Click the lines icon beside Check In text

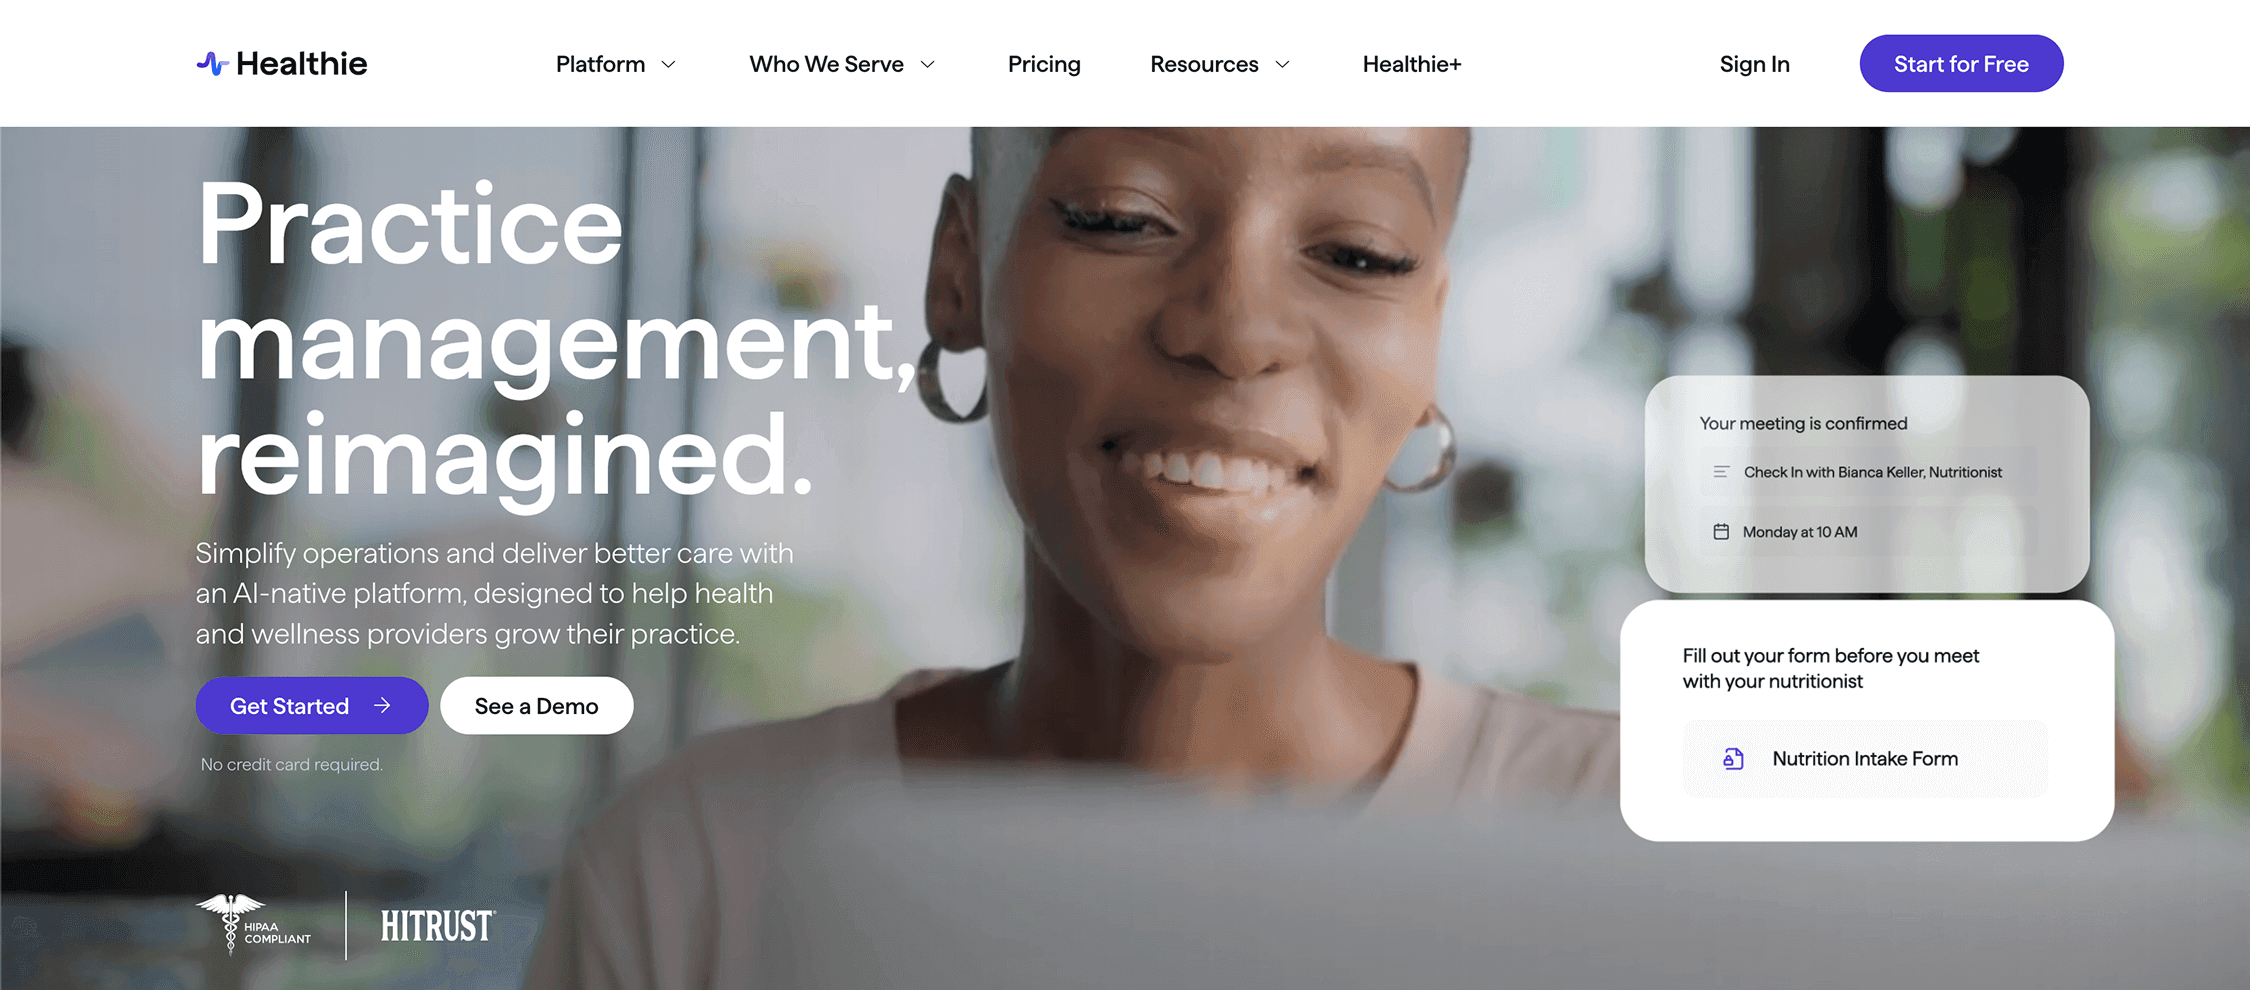coord(1721,472)
